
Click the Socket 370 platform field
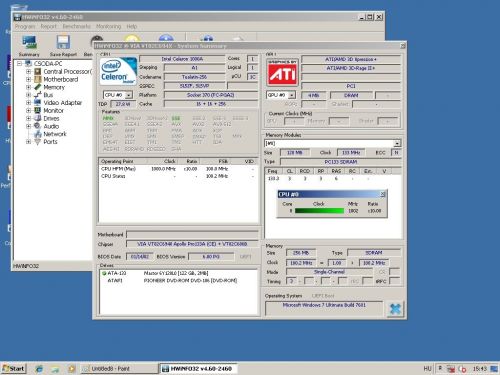[x=211, y=95]
